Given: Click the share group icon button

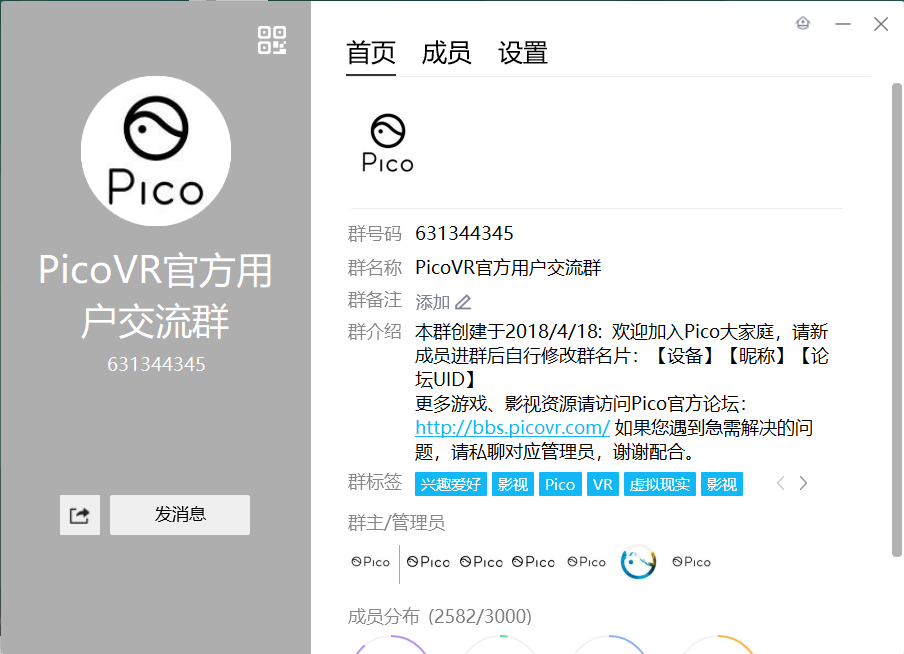Looking at the screenshot, I should tap(80, 514).
